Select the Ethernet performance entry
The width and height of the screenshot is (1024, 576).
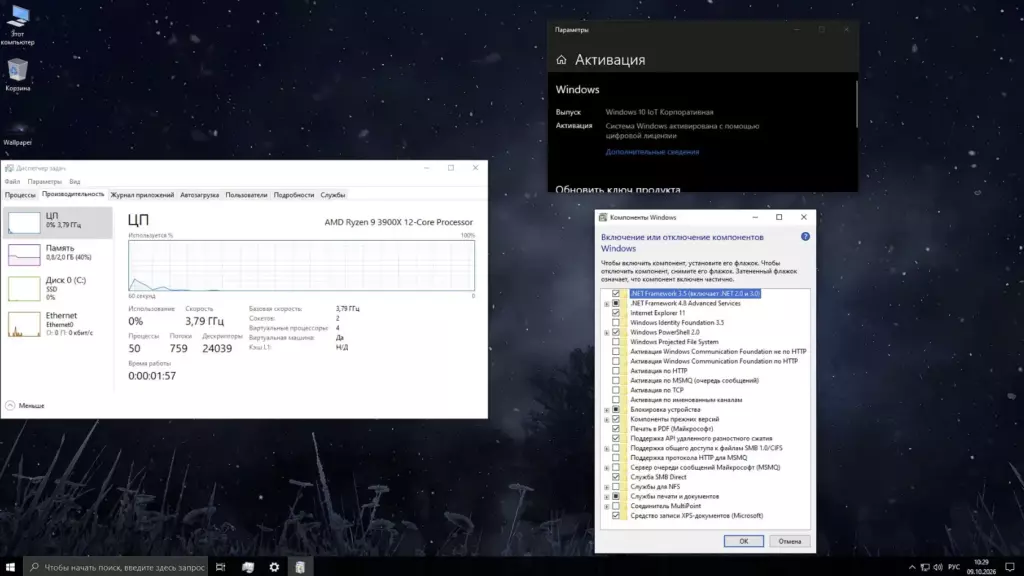tap(58, 324)
